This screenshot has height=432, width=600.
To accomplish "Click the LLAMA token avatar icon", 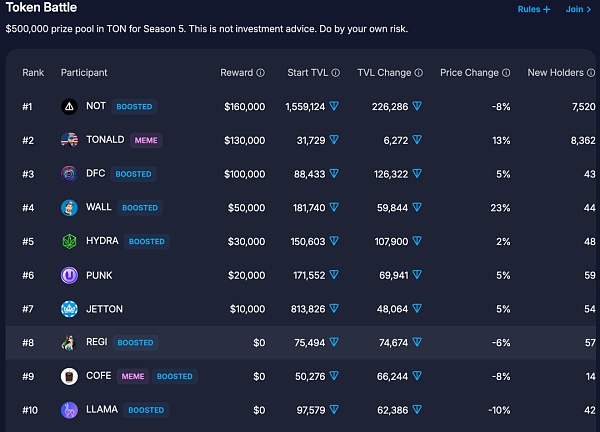I will pyautogui.click(x=69, y=410).
